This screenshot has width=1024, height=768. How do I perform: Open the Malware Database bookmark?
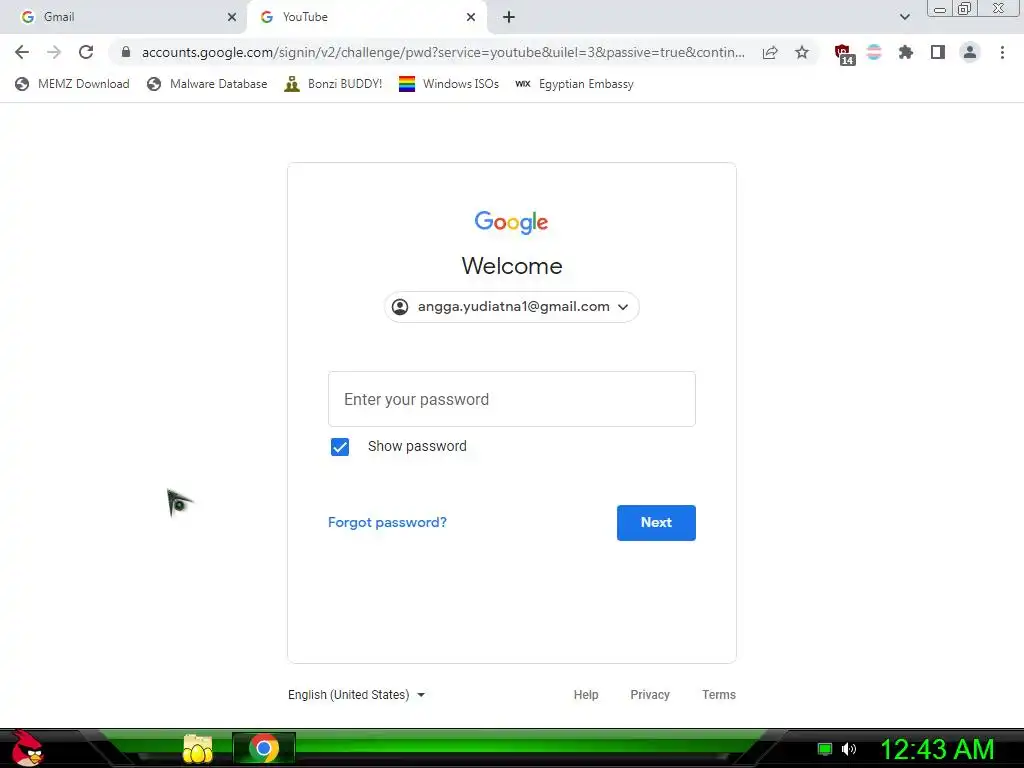click(208, 84)
